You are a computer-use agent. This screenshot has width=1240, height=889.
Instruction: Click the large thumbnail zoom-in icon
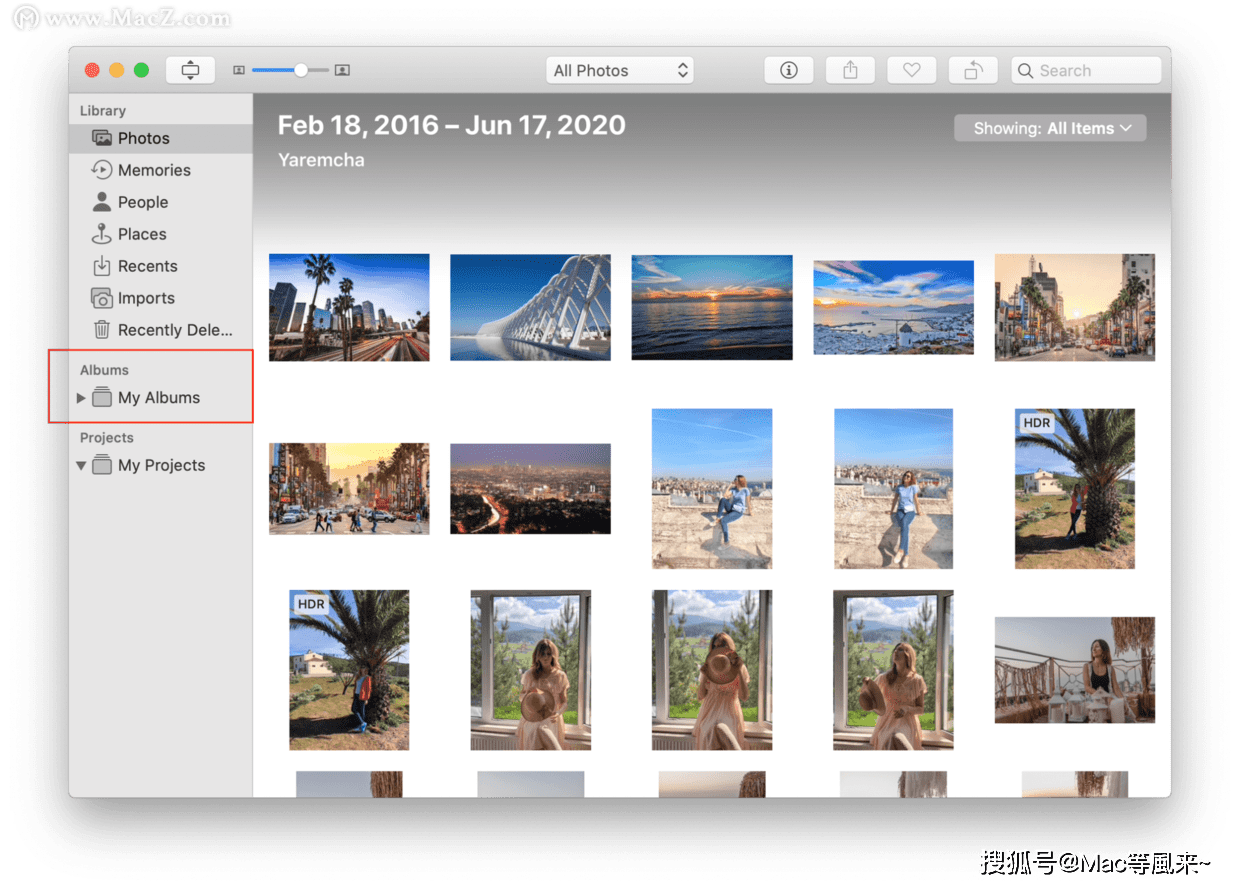point(342,70)
